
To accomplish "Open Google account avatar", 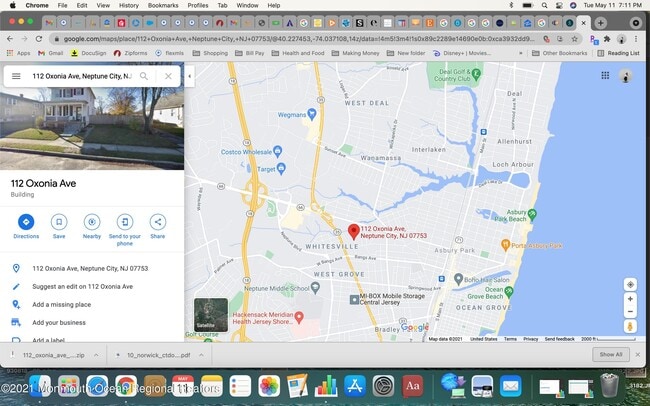I will tap(626, 76).
